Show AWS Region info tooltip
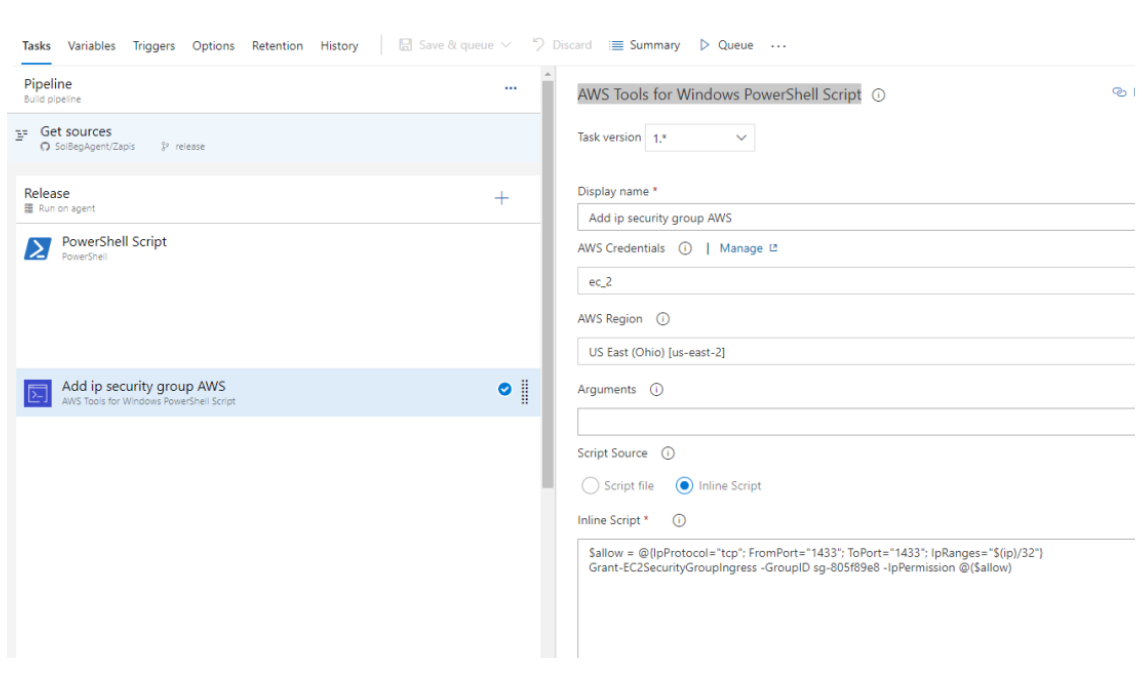 click(x=663, y=319)
